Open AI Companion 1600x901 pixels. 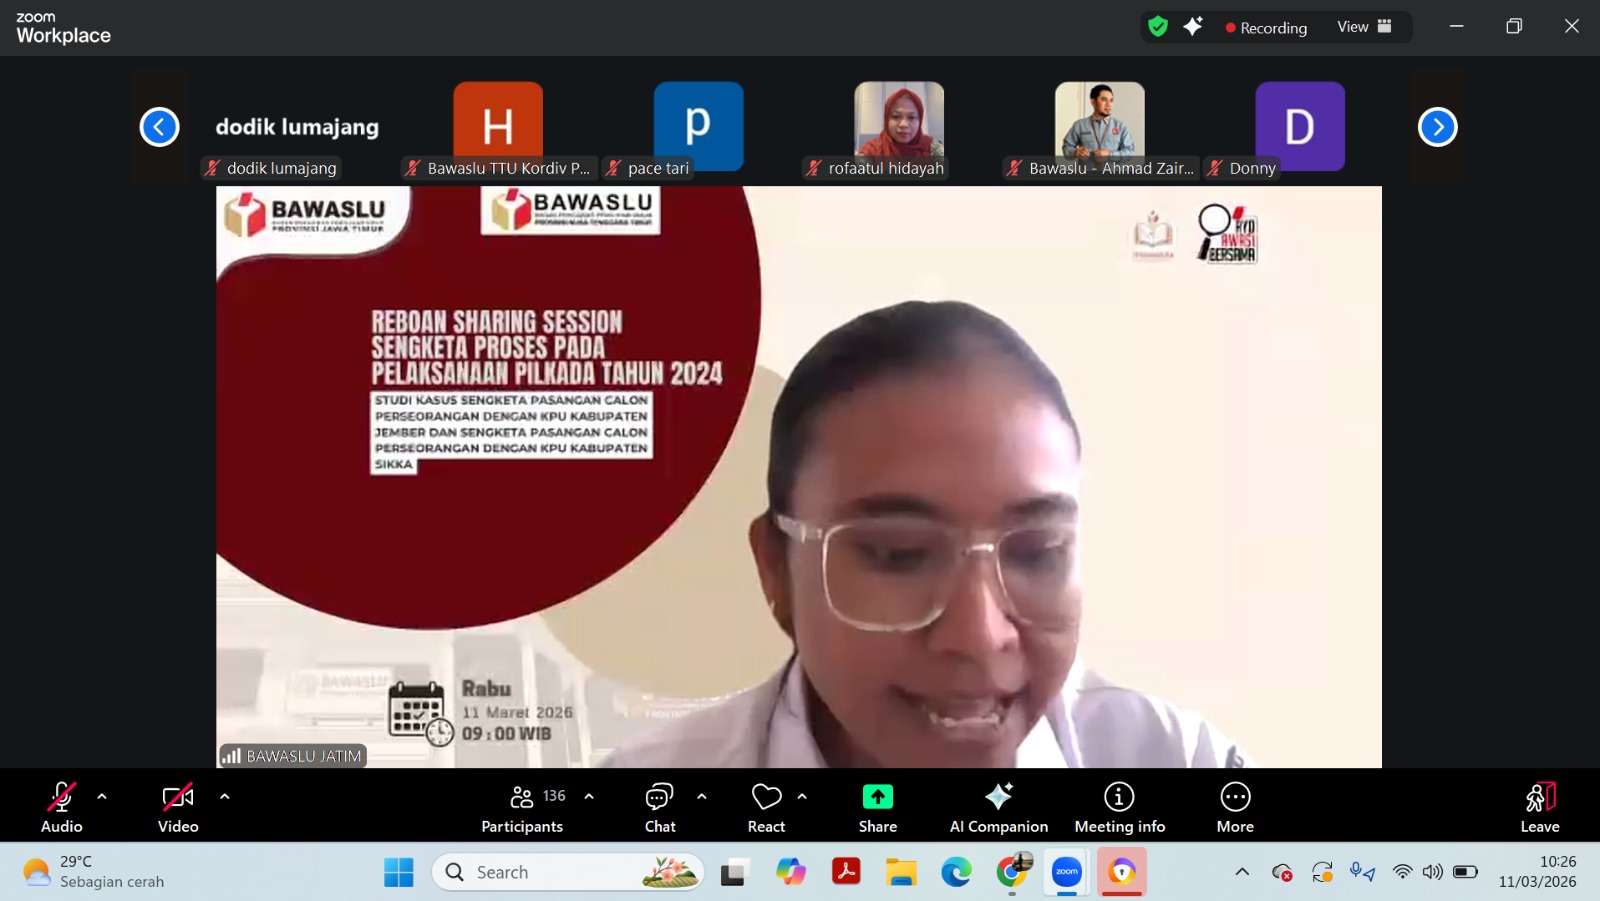pyautogui.click(x=998, y=807)
